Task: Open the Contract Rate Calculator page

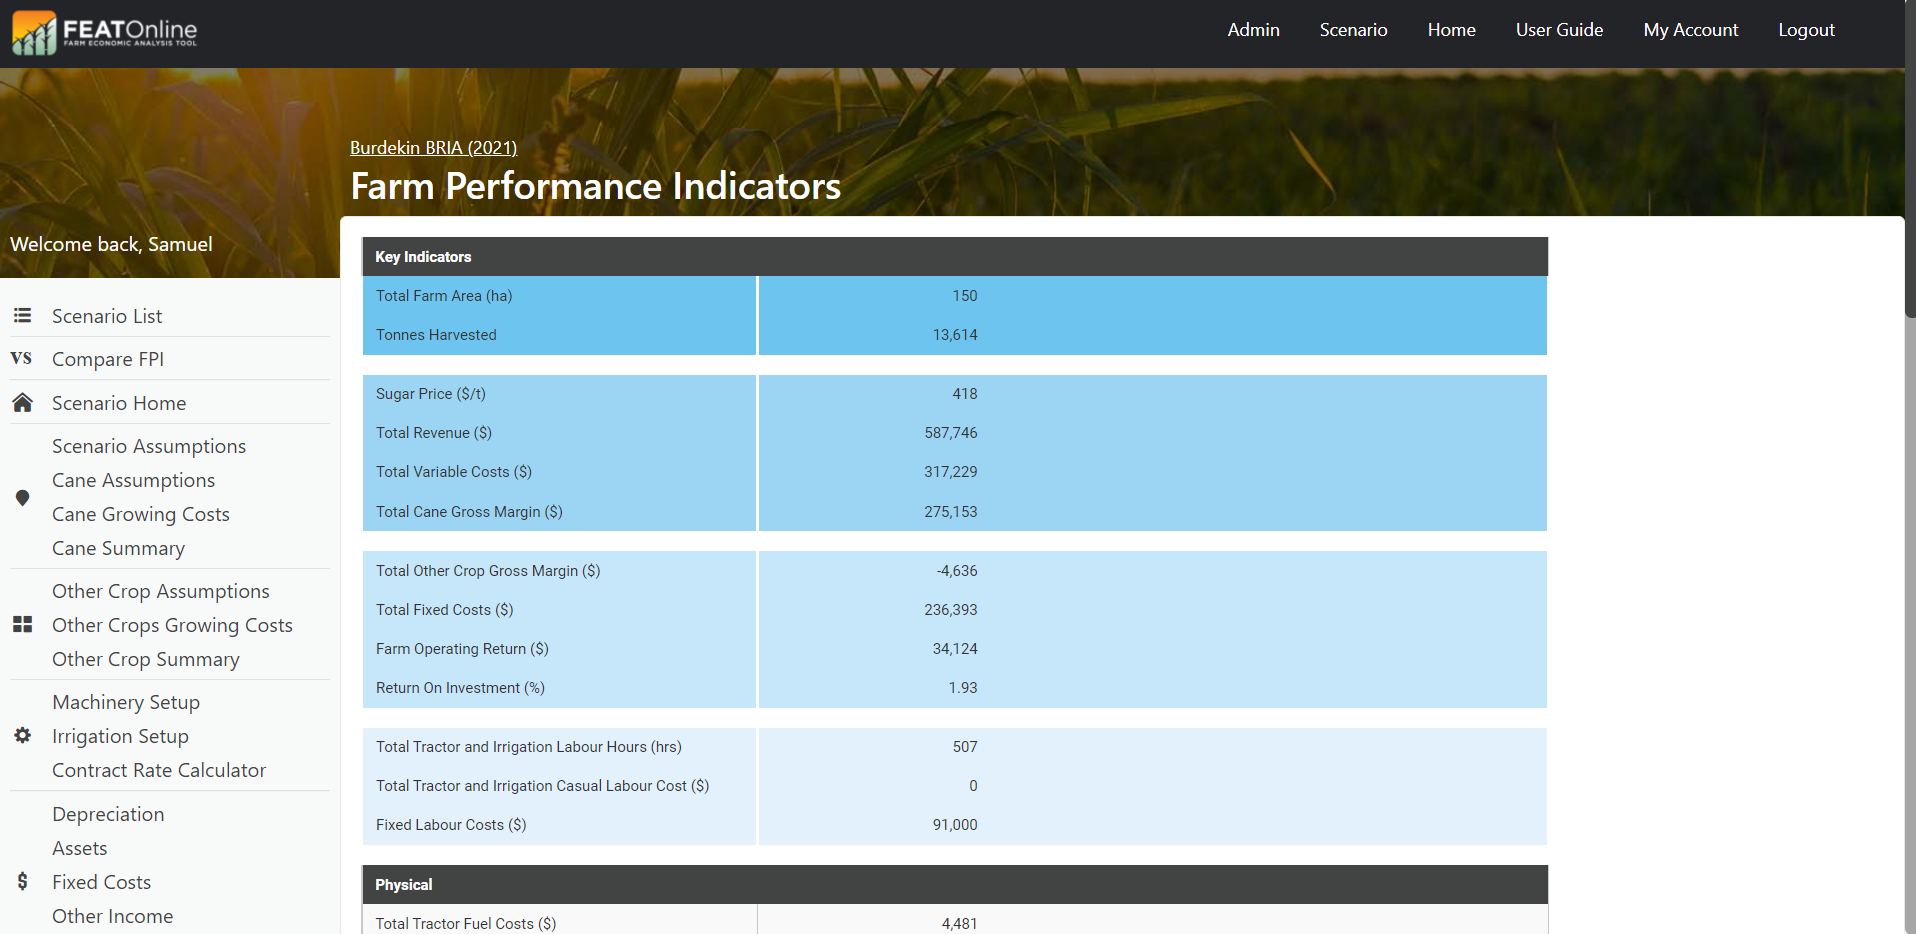Action: [x=159, y=770]
